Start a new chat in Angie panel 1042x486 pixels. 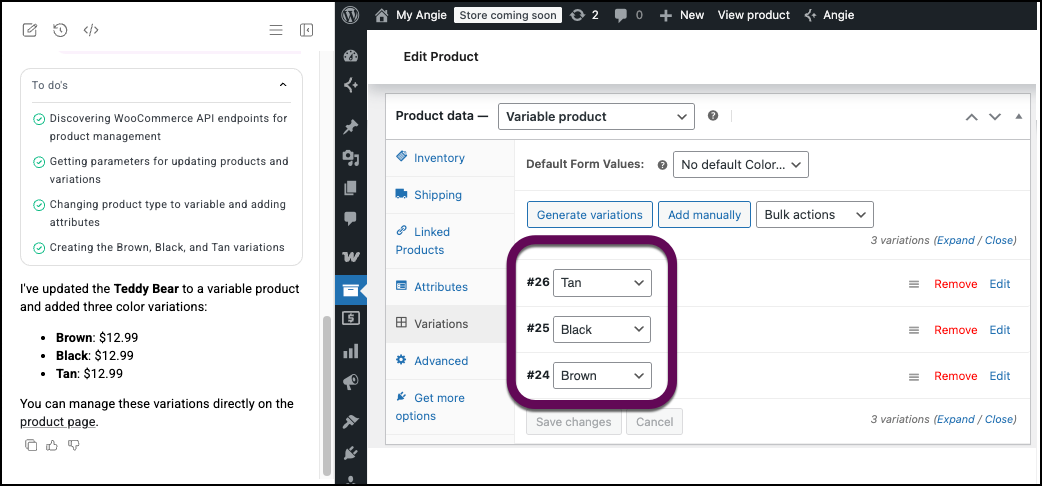pyautogui.click(x=30, y=30)
